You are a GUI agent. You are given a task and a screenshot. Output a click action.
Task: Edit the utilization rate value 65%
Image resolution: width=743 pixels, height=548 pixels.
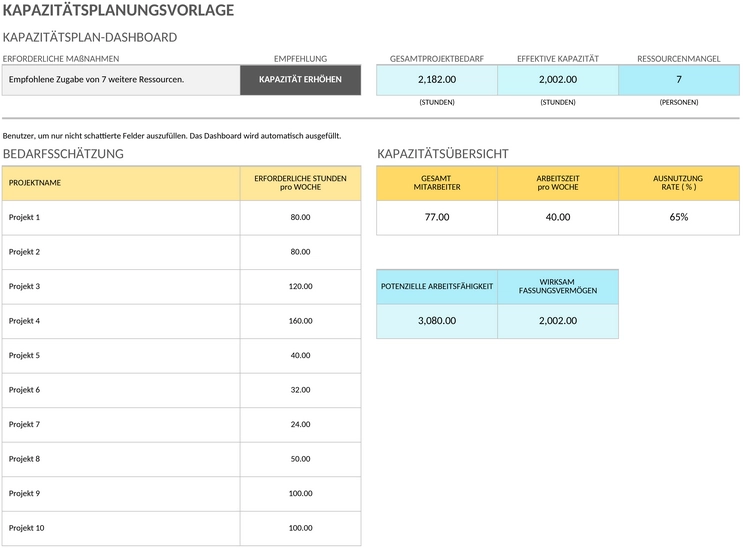679,218
